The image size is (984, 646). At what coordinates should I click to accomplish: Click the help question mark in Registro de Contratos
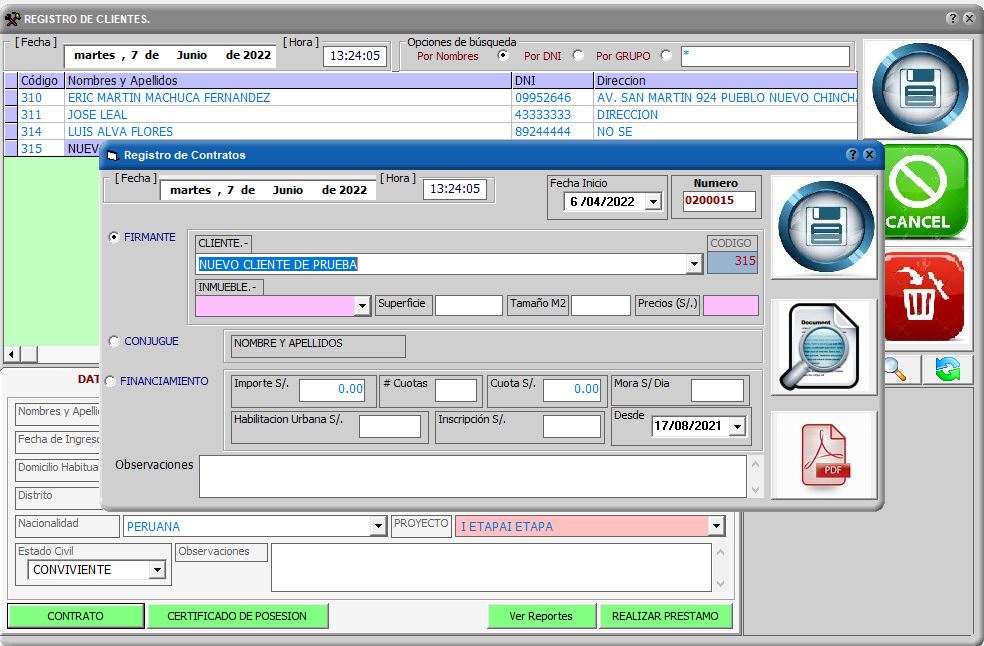point(852,155)
